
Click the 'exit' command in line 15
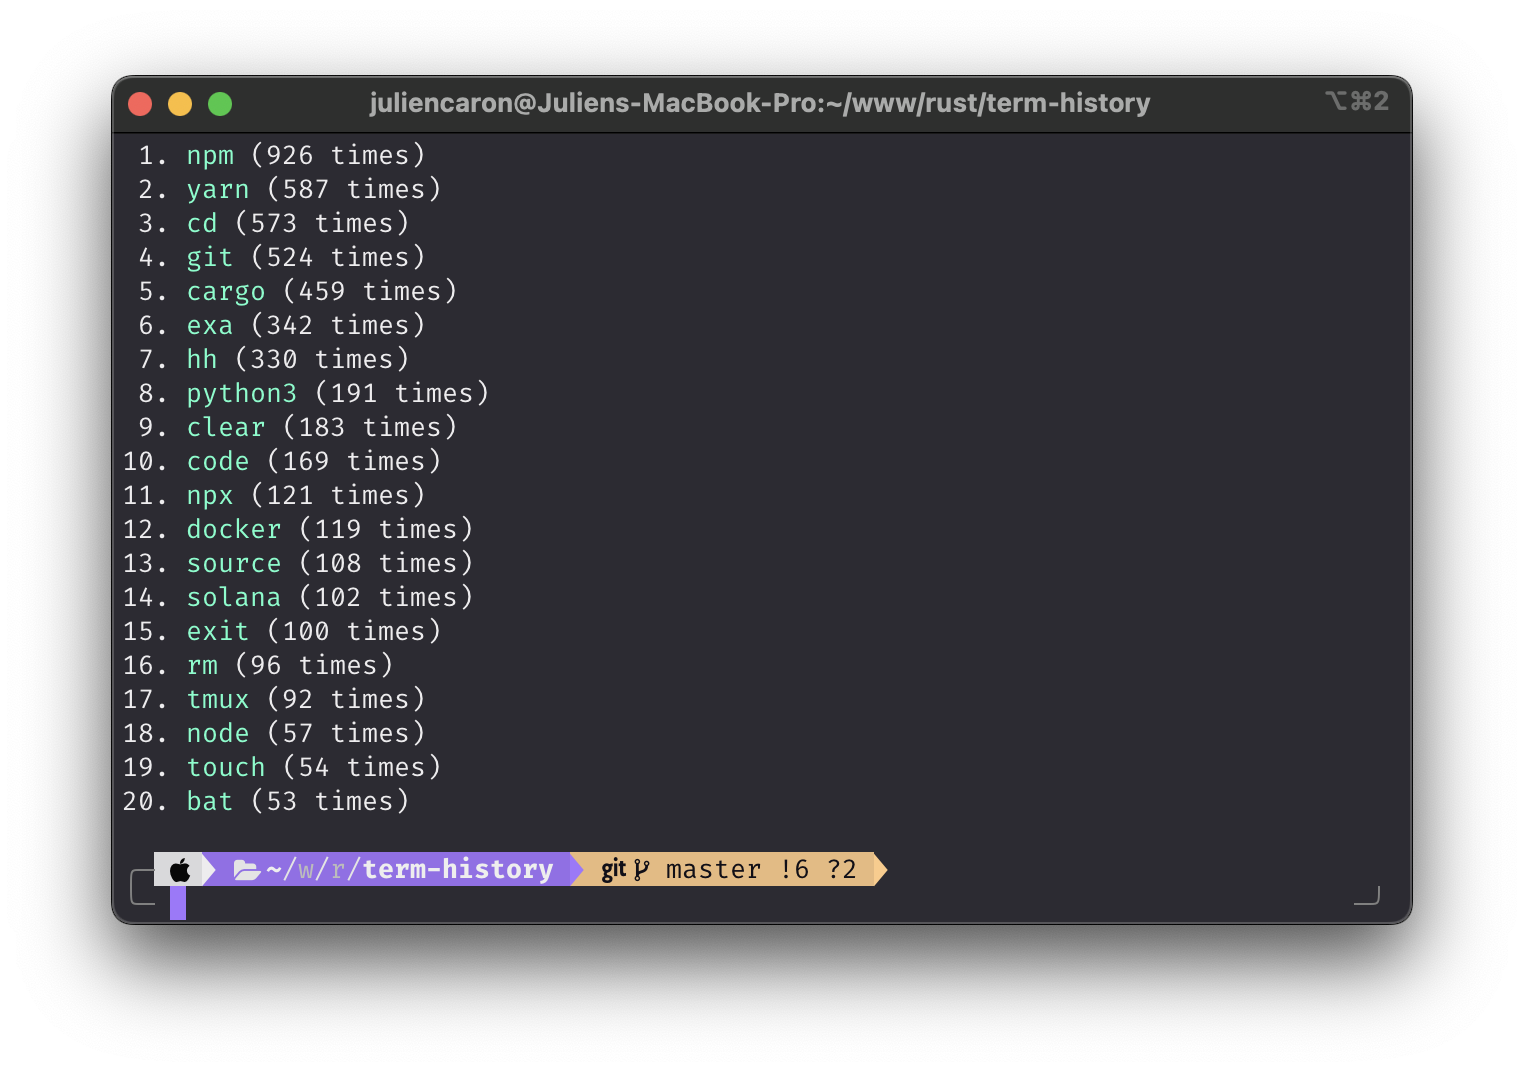(x=218, y=631)
